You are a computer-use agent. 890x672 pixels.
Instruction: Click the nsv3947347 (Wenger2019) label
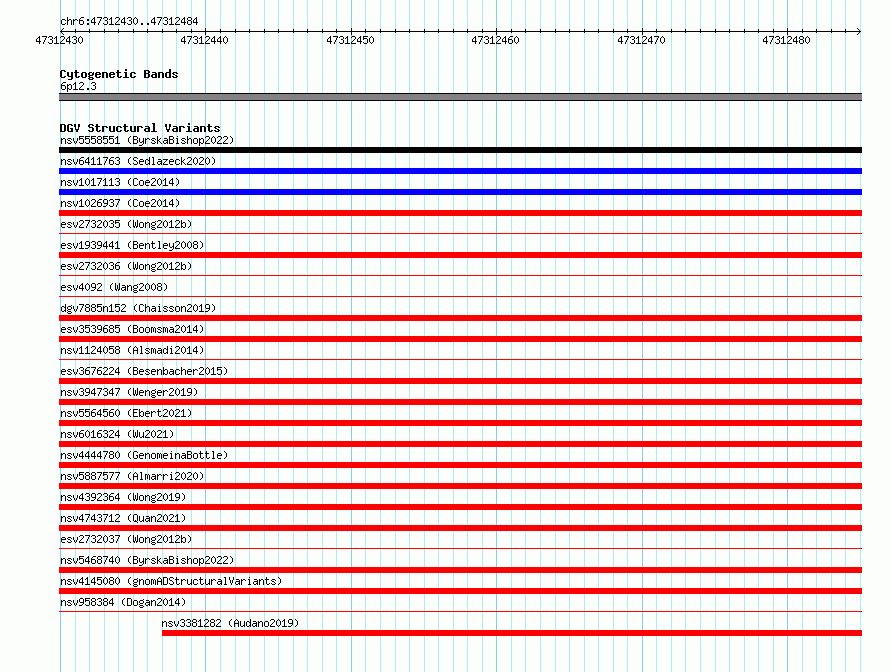pyautogui.click(x=129, y=392)
